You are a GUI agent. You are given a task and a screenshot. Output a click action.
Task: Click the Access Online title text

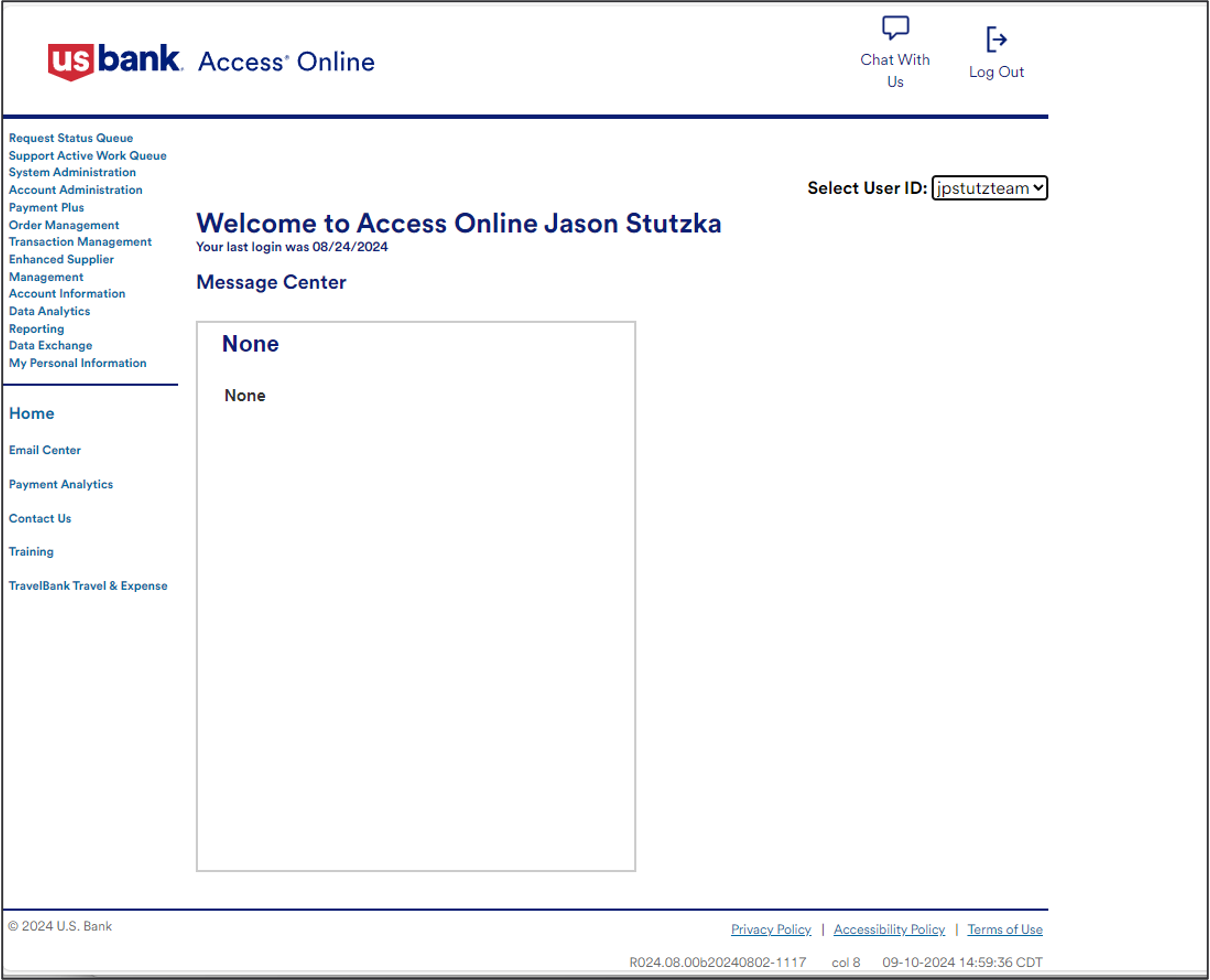(286, 62)
